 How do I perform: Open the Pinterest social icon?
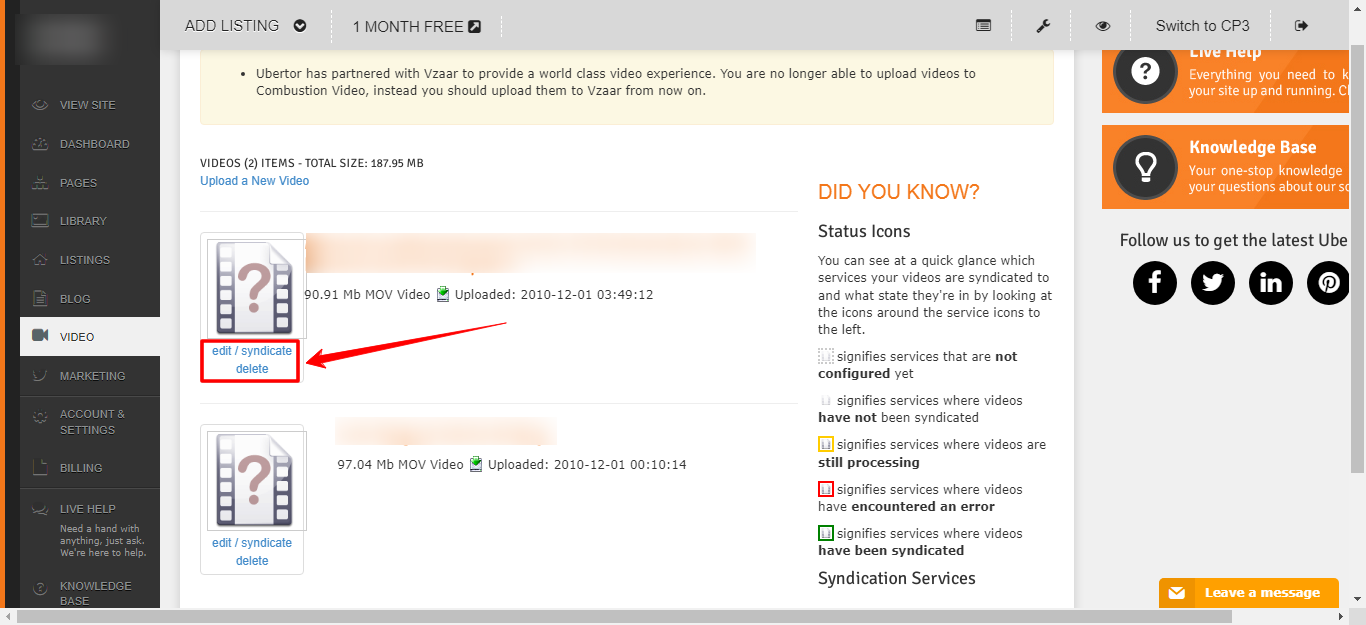click(x=1329, y=283)
